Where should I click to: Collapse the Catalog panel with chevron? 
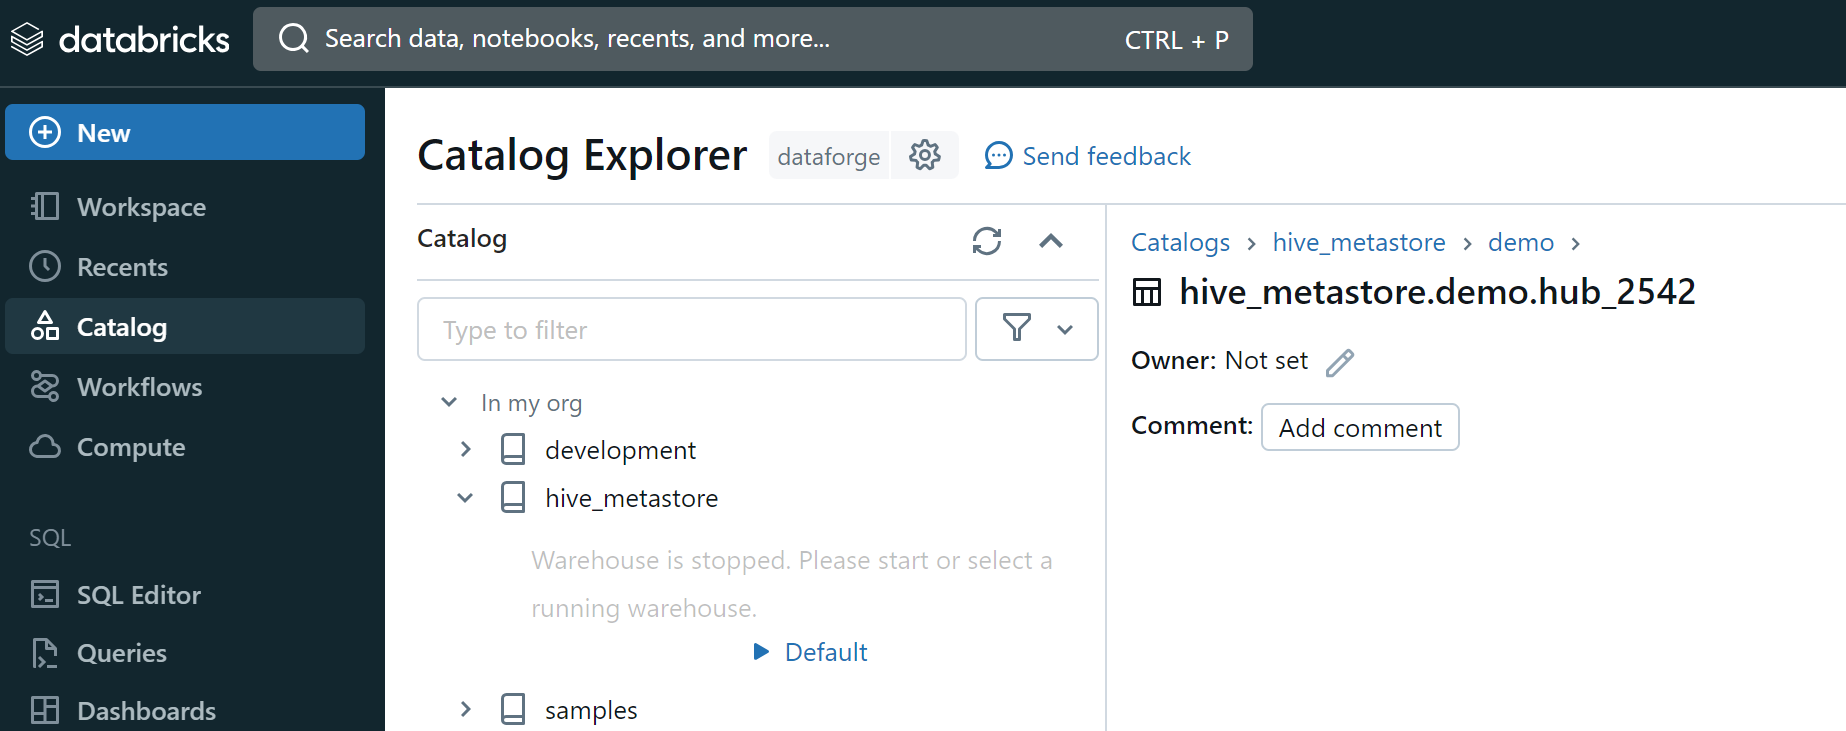tap(1051, 241)
